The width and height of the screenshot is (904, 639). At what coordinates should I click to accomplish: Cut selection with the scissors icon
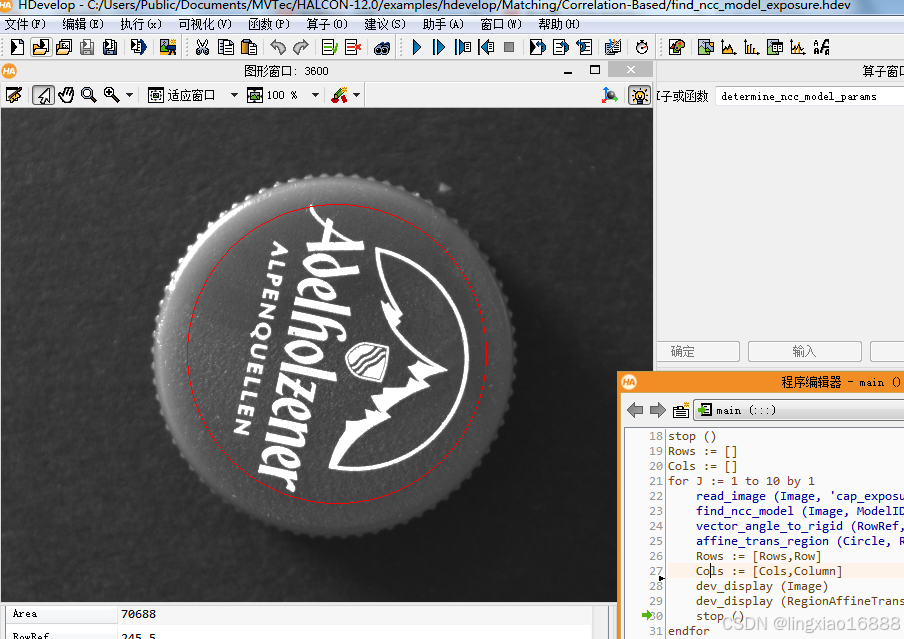click(202, 47)
